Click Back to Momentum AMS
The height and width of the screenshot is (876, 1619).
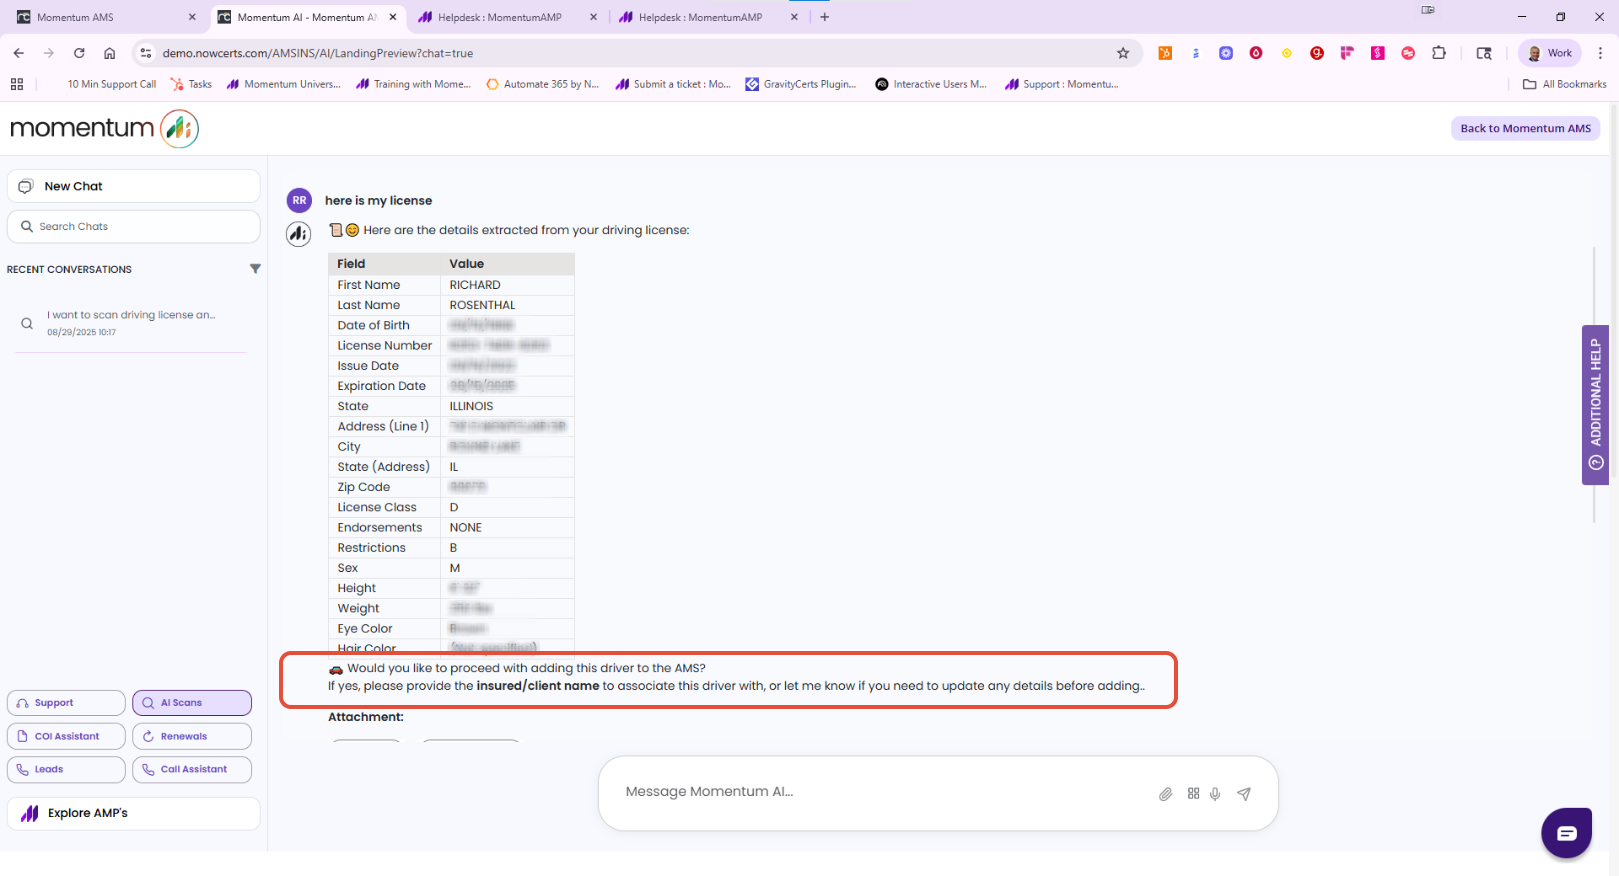[x=1525, y=128]
